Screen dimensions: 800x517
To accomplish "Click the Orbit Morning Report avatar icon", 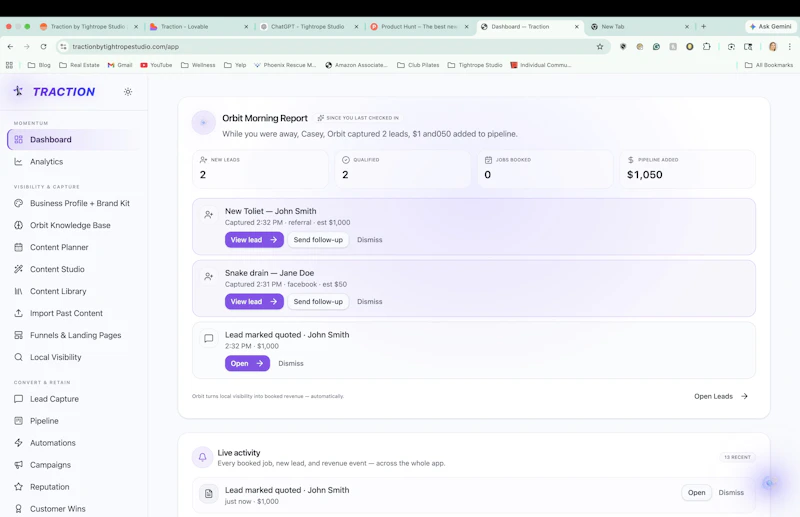I will point(203,122).
